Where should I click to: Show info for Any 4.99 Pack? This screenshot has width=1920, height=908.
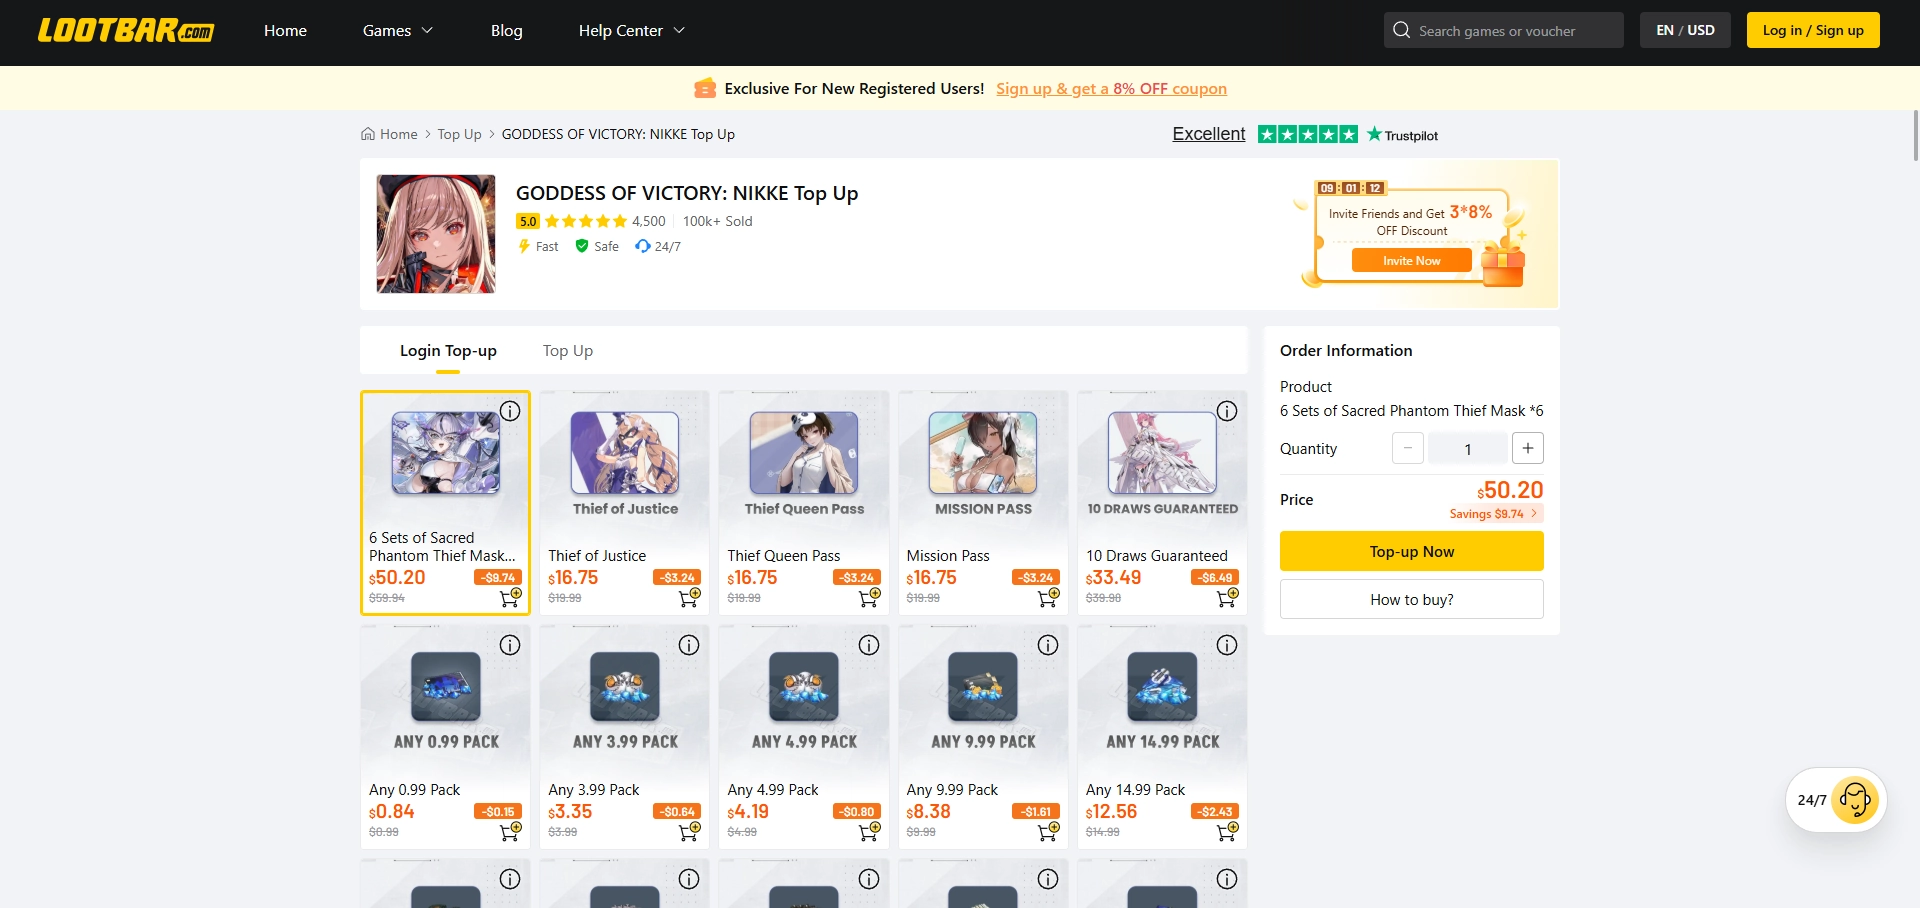click(x=869, y=645)
